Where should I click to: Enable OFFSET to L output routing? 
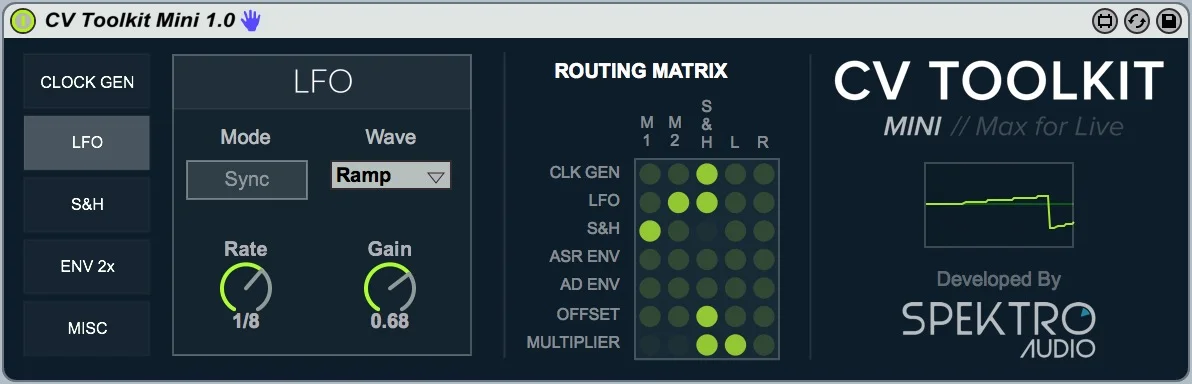click(735, 316)
